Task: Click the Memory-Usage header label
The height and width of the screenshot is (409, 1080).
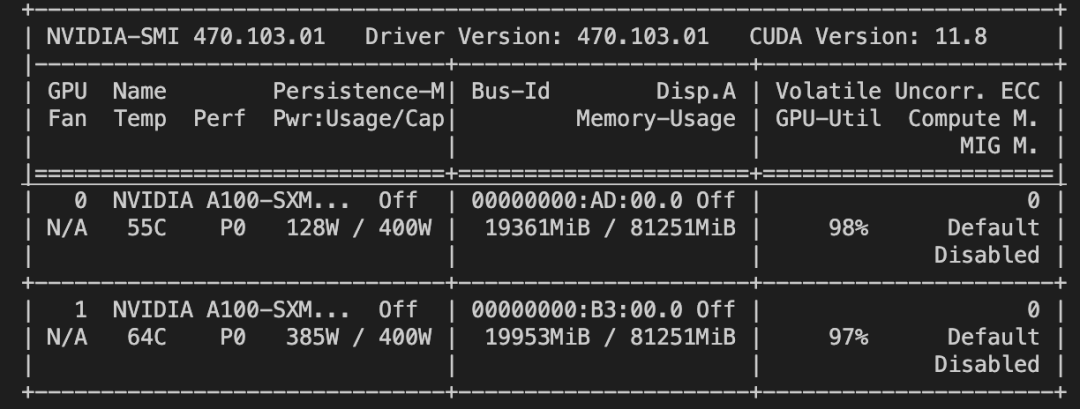Action: point(655,119)
